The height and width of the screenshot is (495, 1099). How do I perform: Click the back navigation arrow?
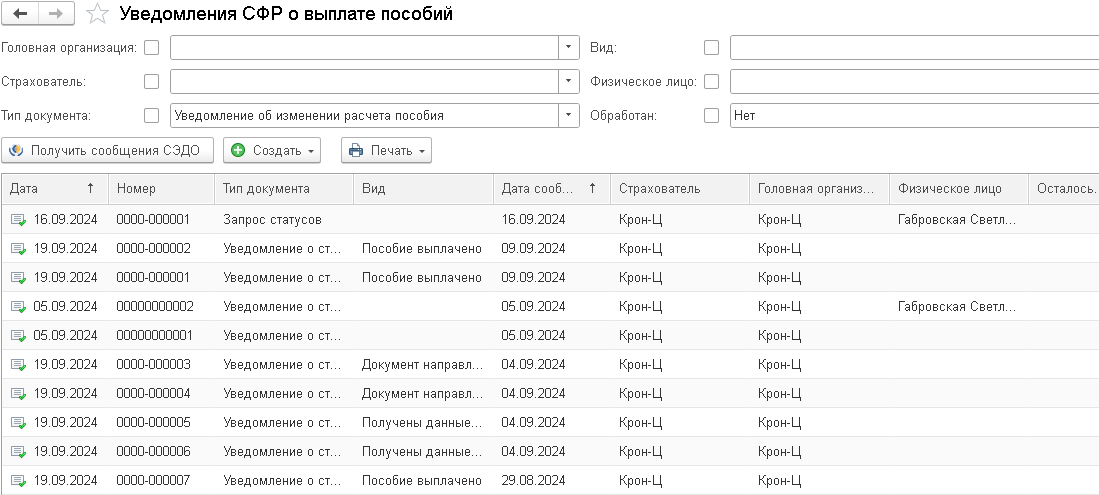click(x=20, y=14)
